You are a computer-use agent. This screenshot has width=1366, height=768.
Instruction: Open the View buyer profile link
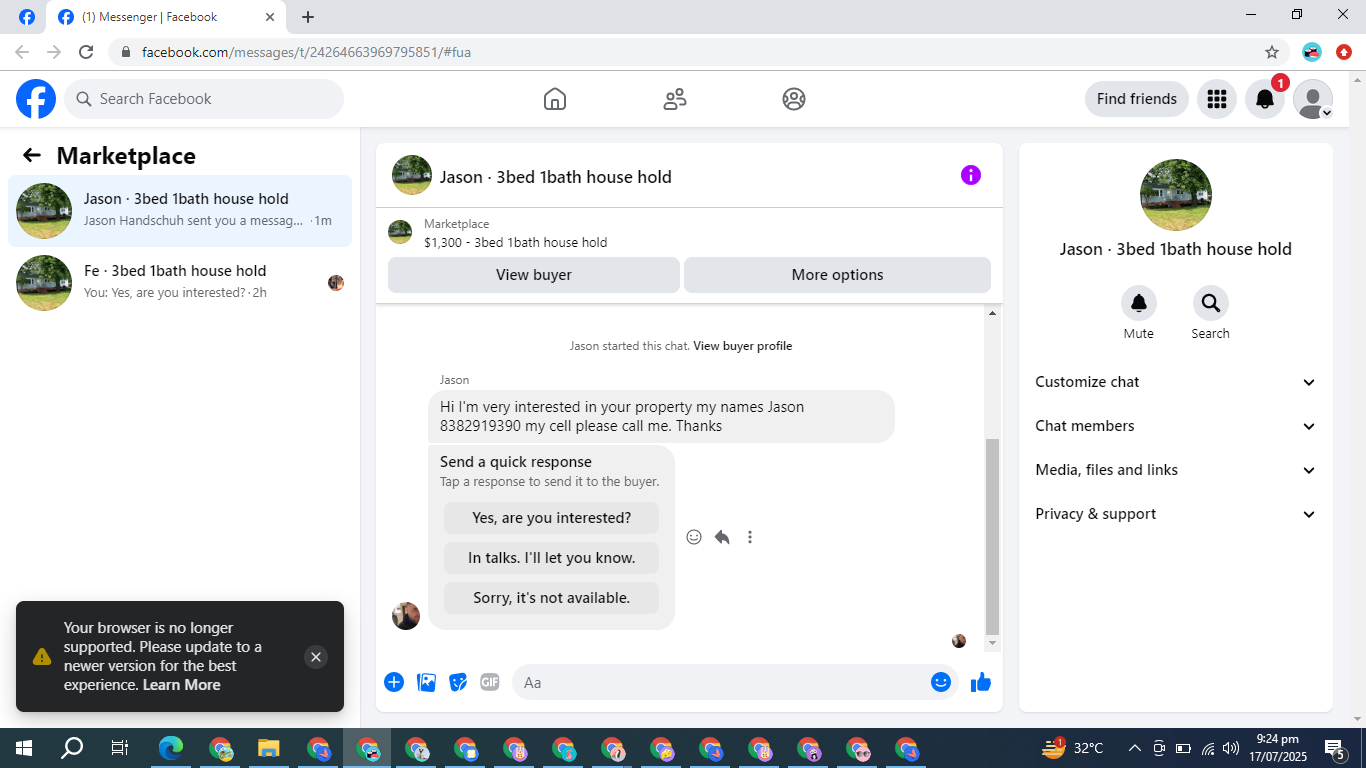tap(743, 346)
